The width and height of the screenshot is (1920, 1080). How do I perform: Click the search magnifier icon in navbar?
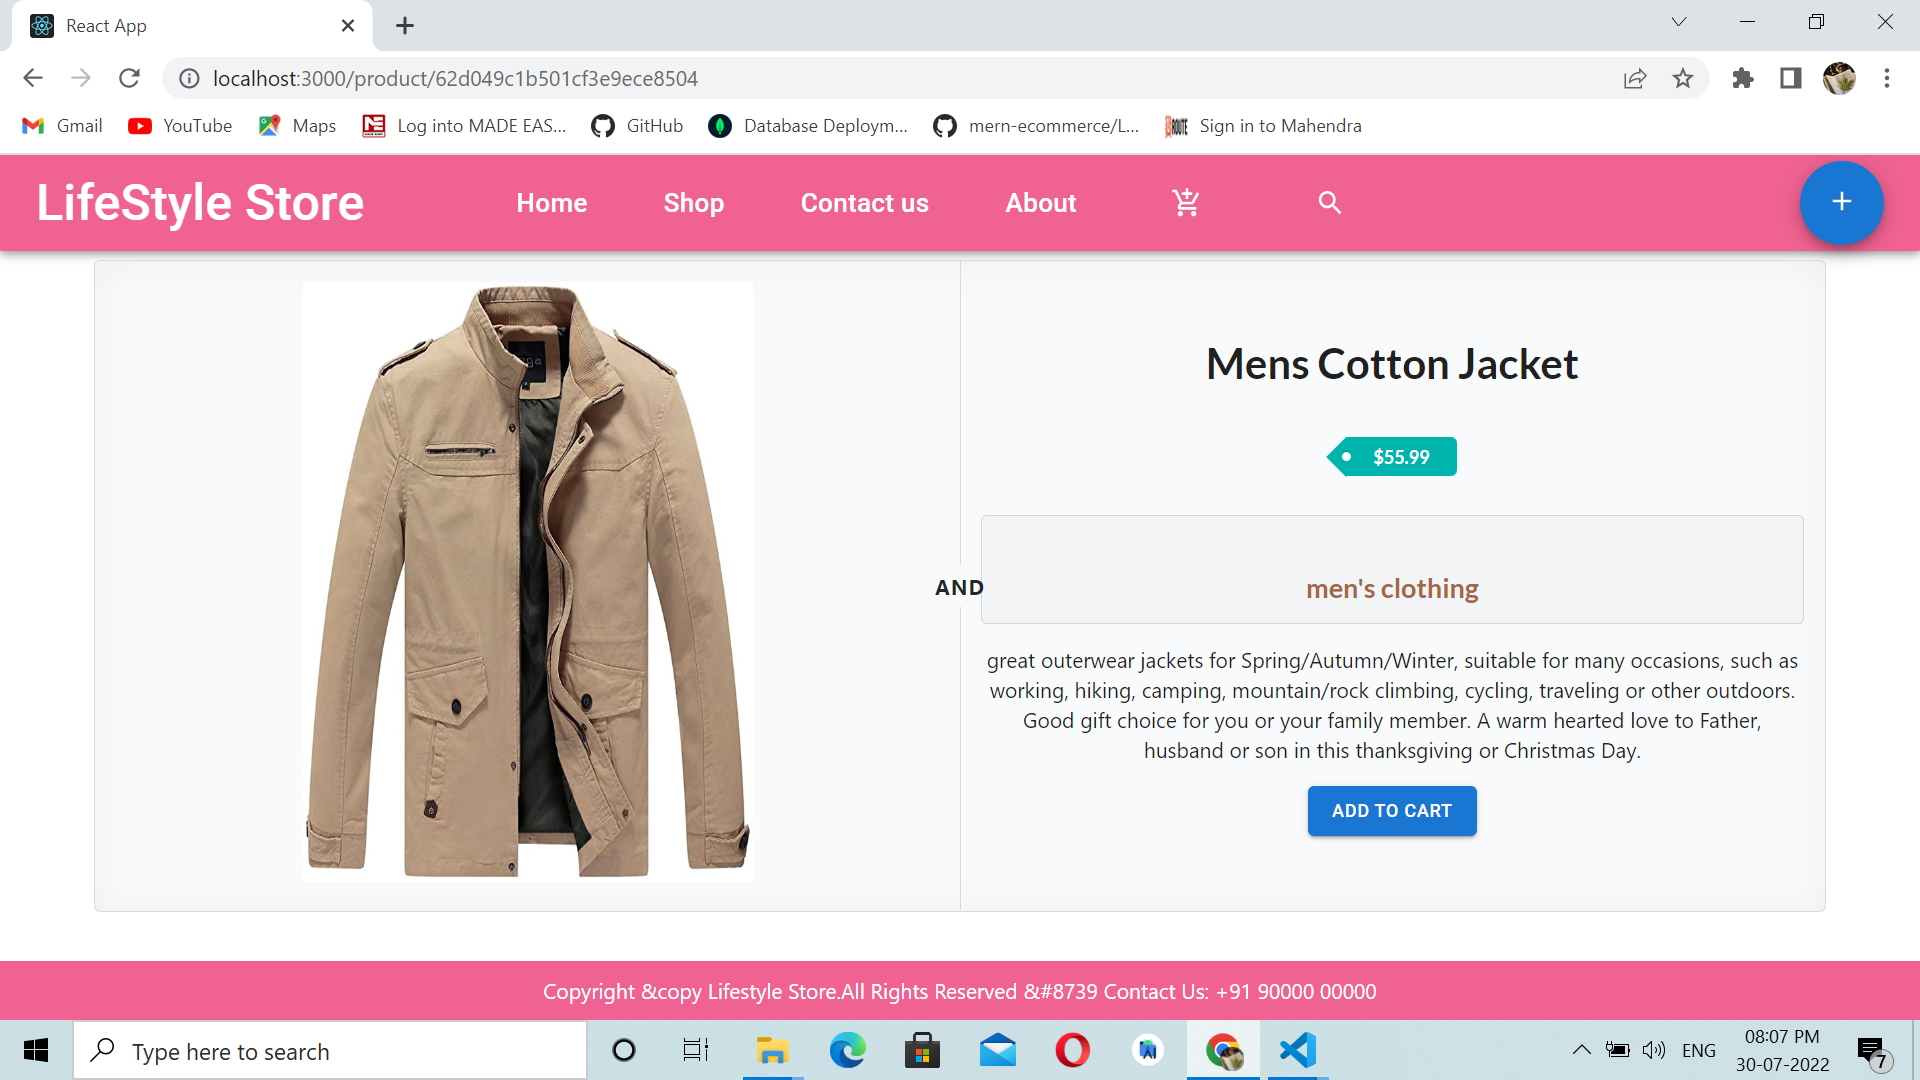point(1329,203)
